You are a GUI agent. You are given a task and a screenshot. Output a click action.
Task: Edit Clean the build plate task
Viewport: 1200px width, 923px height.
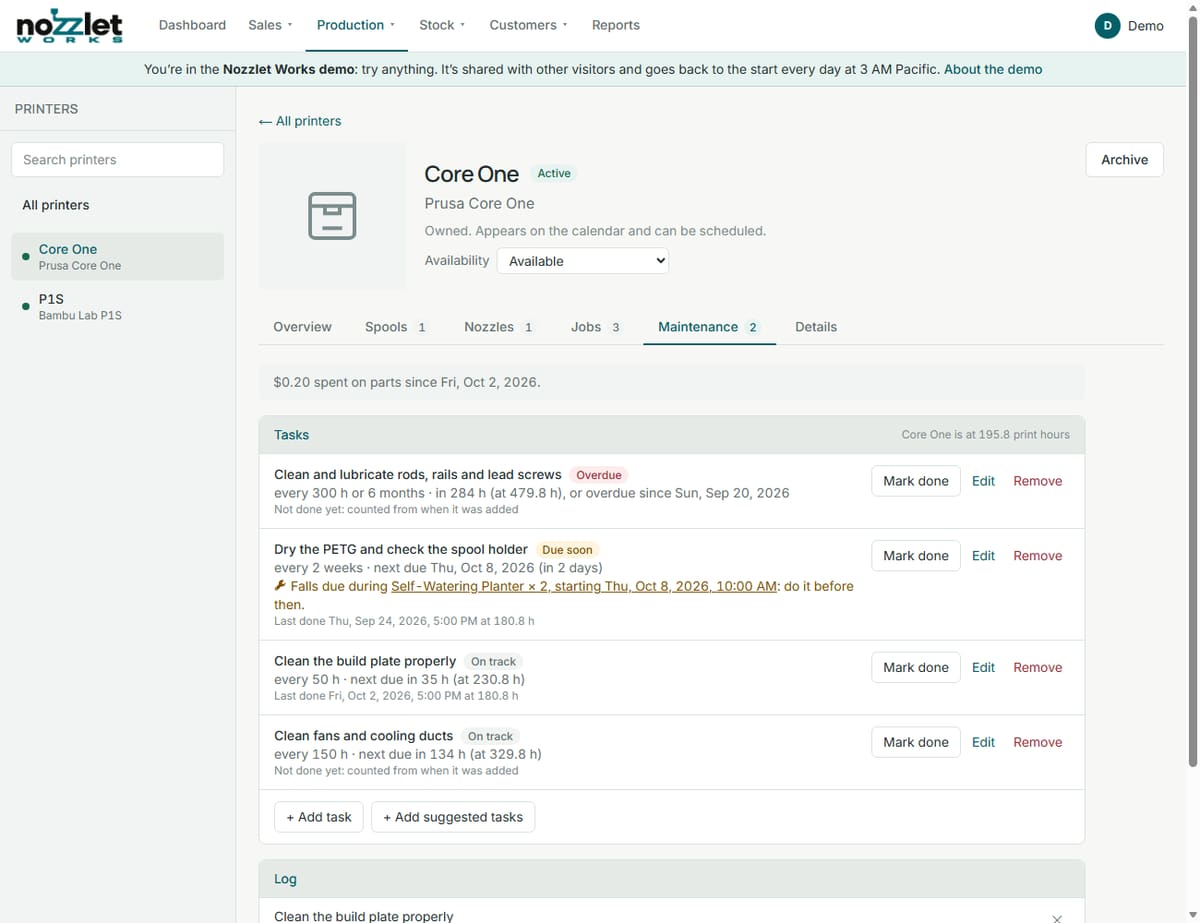(983, 668)
